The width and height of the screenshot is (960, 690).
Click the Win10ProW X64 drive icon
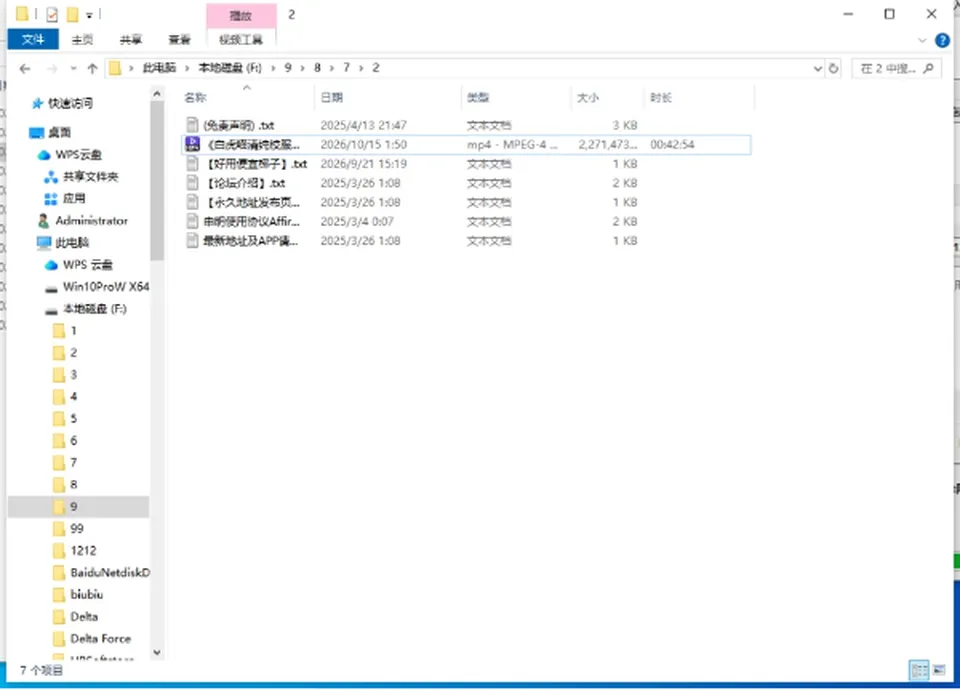coord(51,288)
